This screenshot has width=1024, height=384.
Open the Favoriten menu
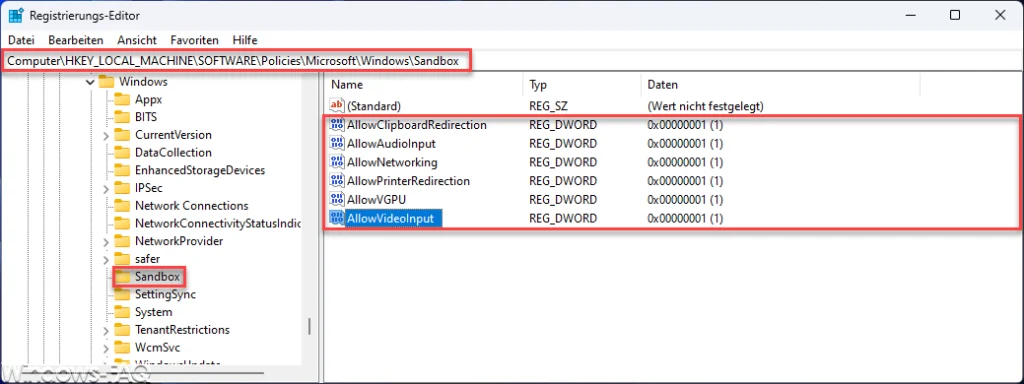pos(195,40)
